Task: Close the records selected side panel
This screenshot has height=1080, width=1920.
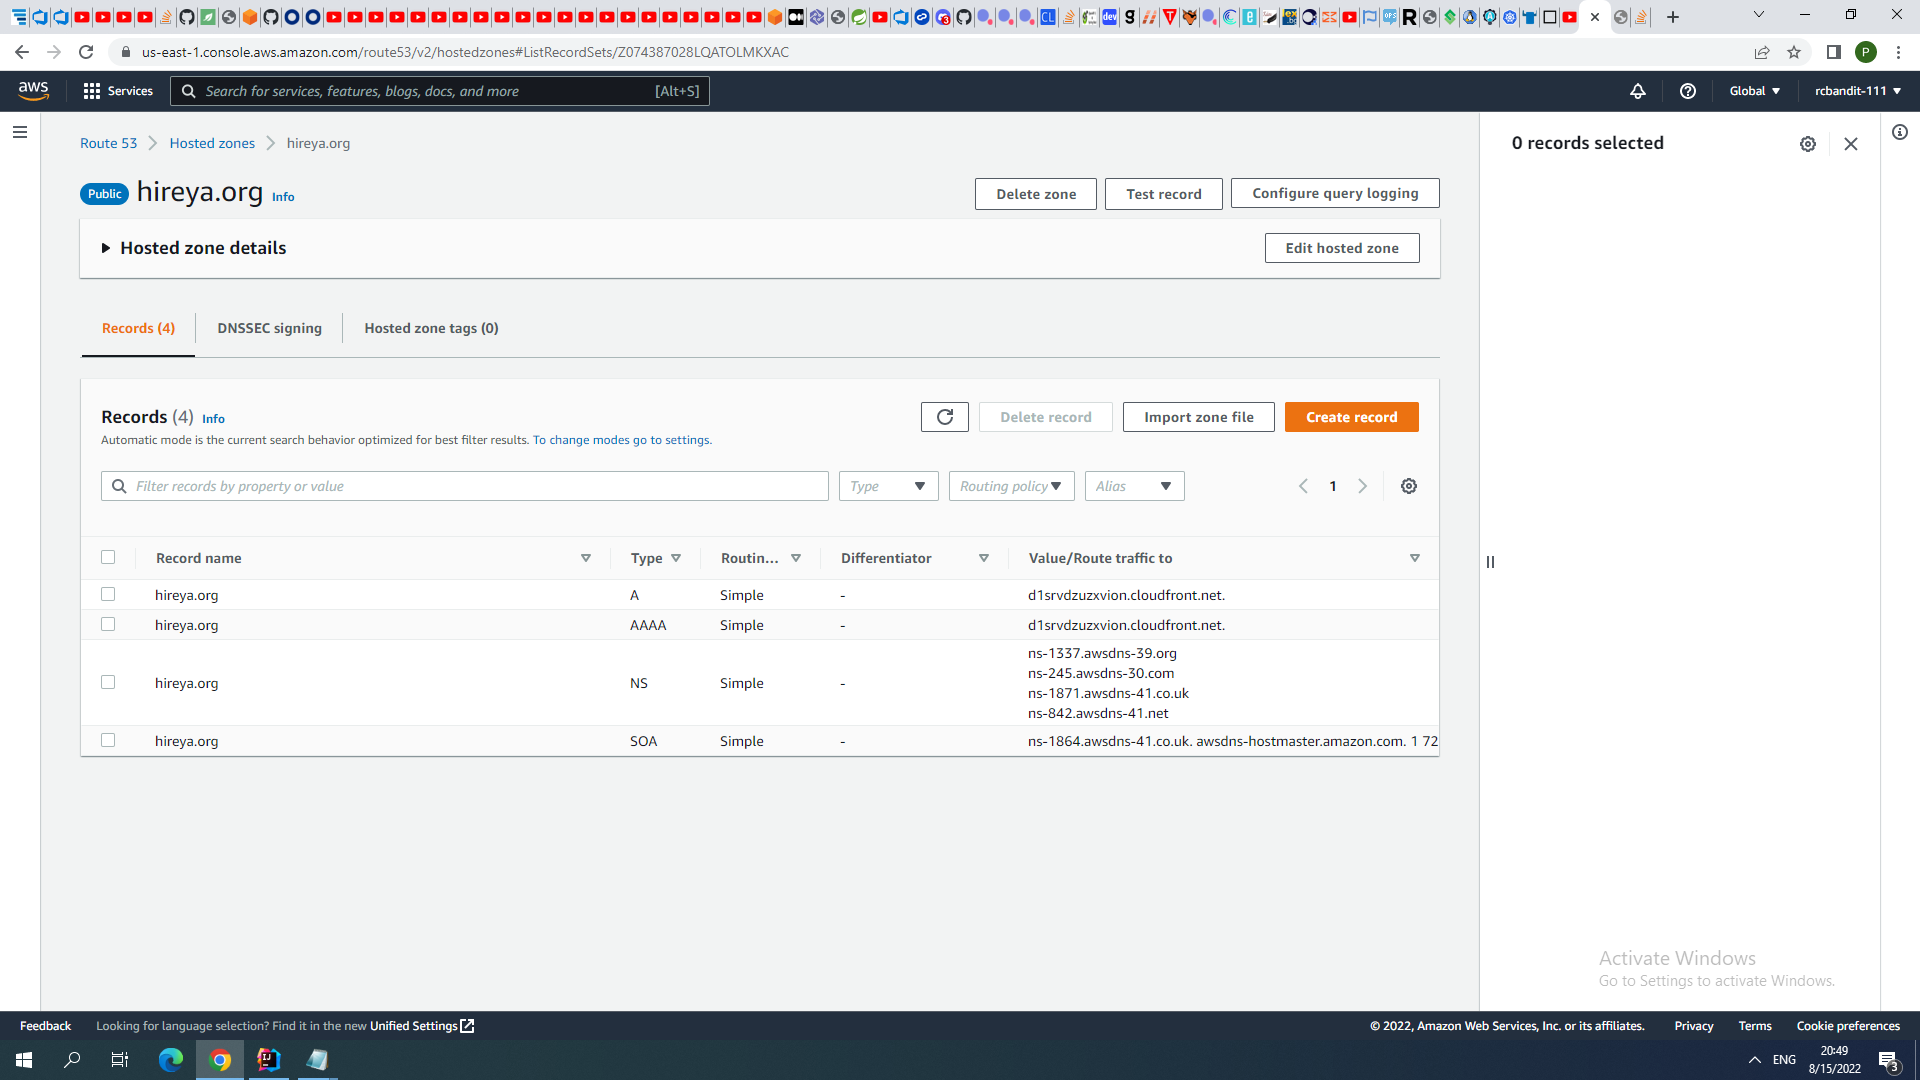Action: click(1851, 144)
